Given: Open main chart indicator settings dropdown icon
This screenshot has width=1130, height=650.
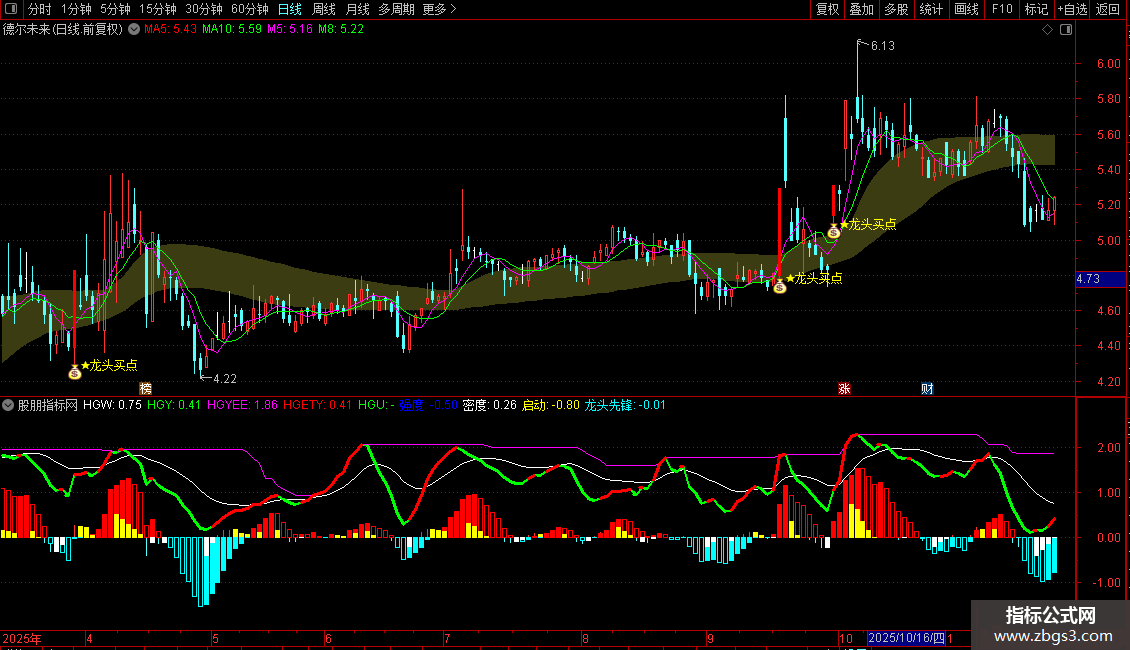Looking at the screenshot, I should pyautogui.click(x=134, y=30).
